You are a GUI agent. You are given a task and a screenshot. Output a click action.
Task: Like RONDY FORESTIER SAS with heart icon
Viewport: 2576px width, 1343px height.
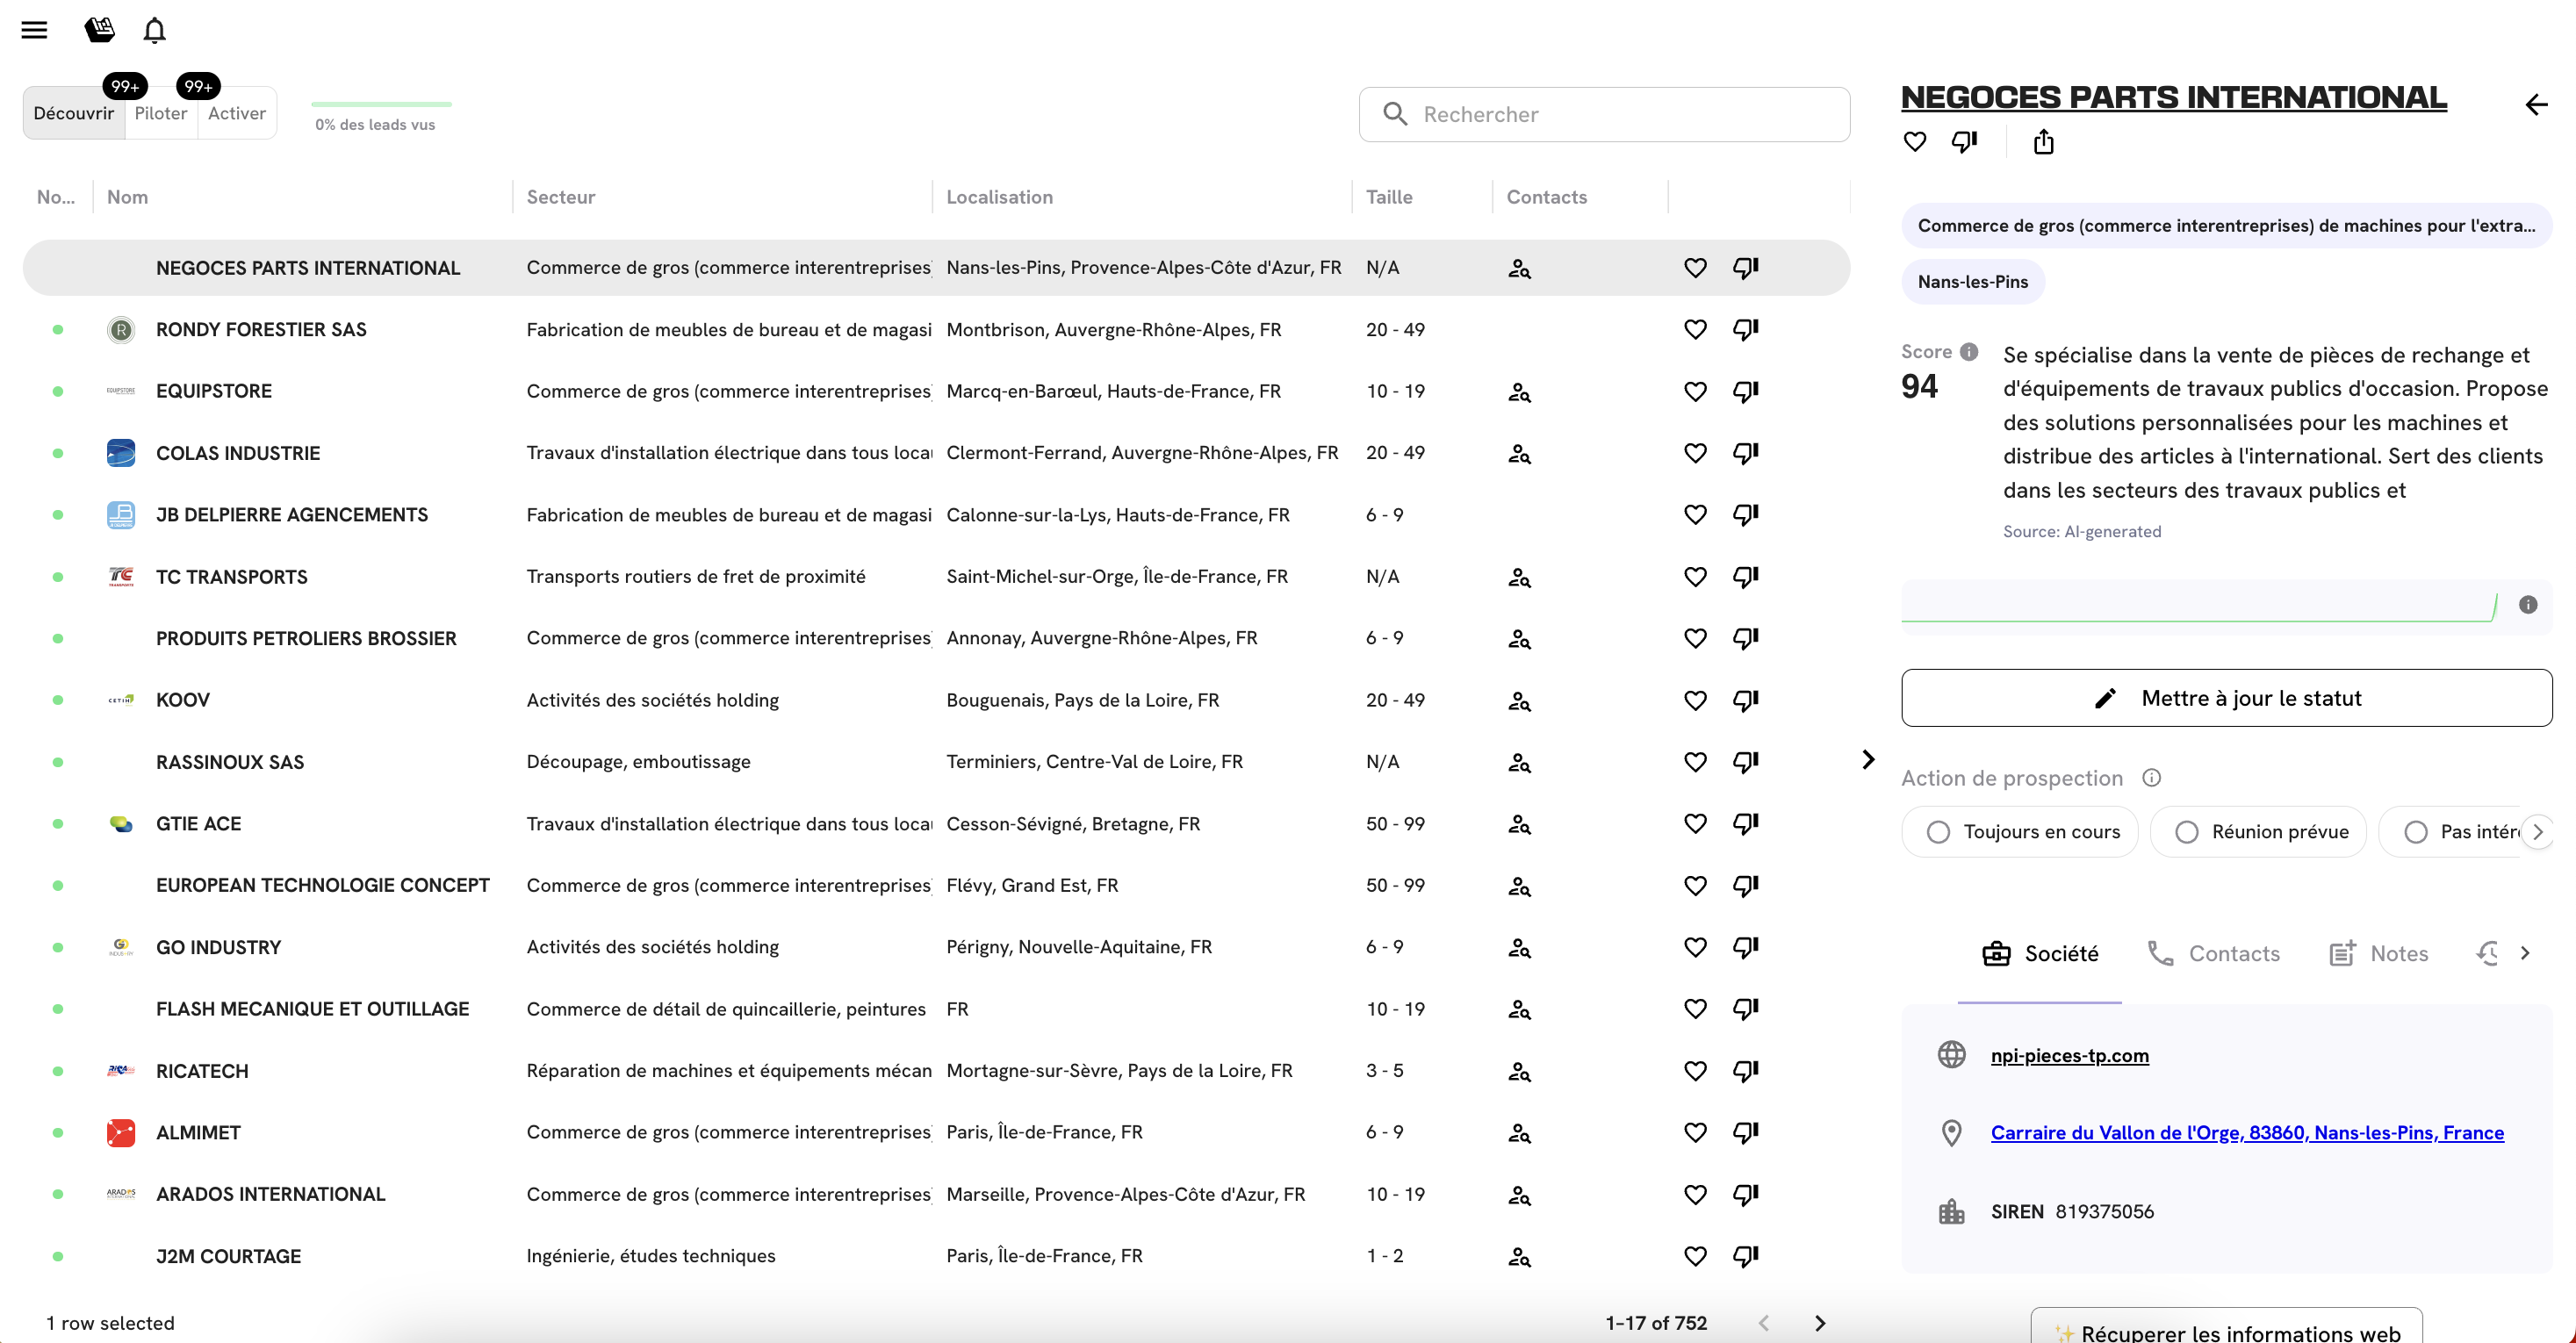point(1694,330)
